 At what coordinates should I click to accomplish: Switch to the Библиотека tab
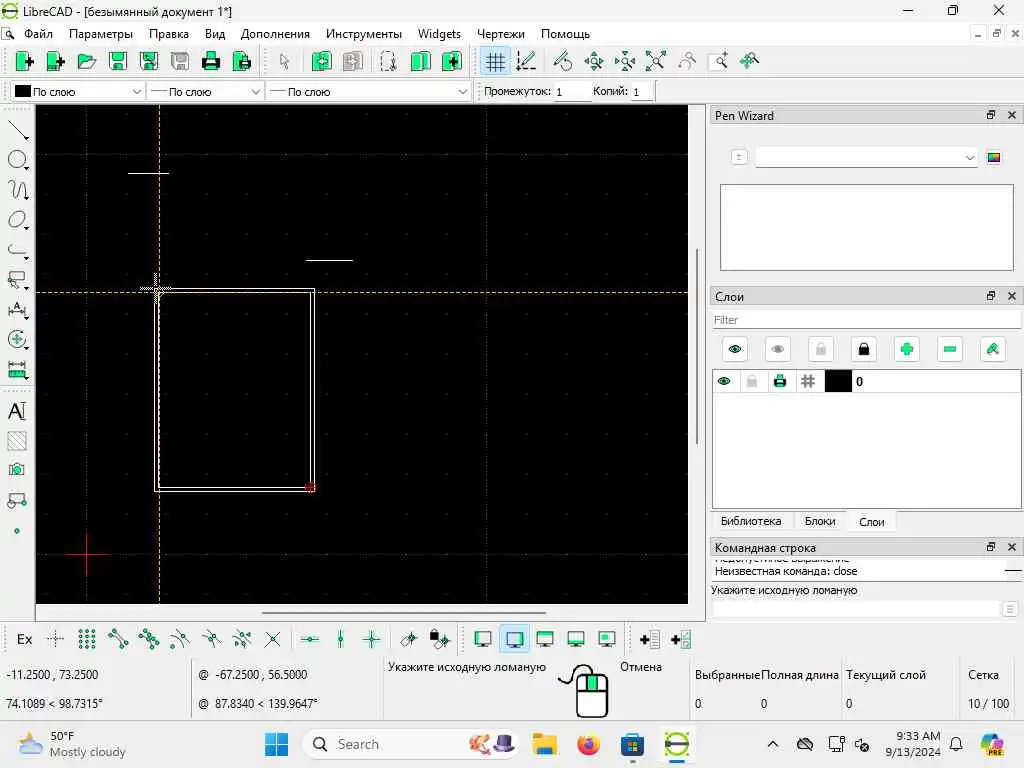coord(750,521)
